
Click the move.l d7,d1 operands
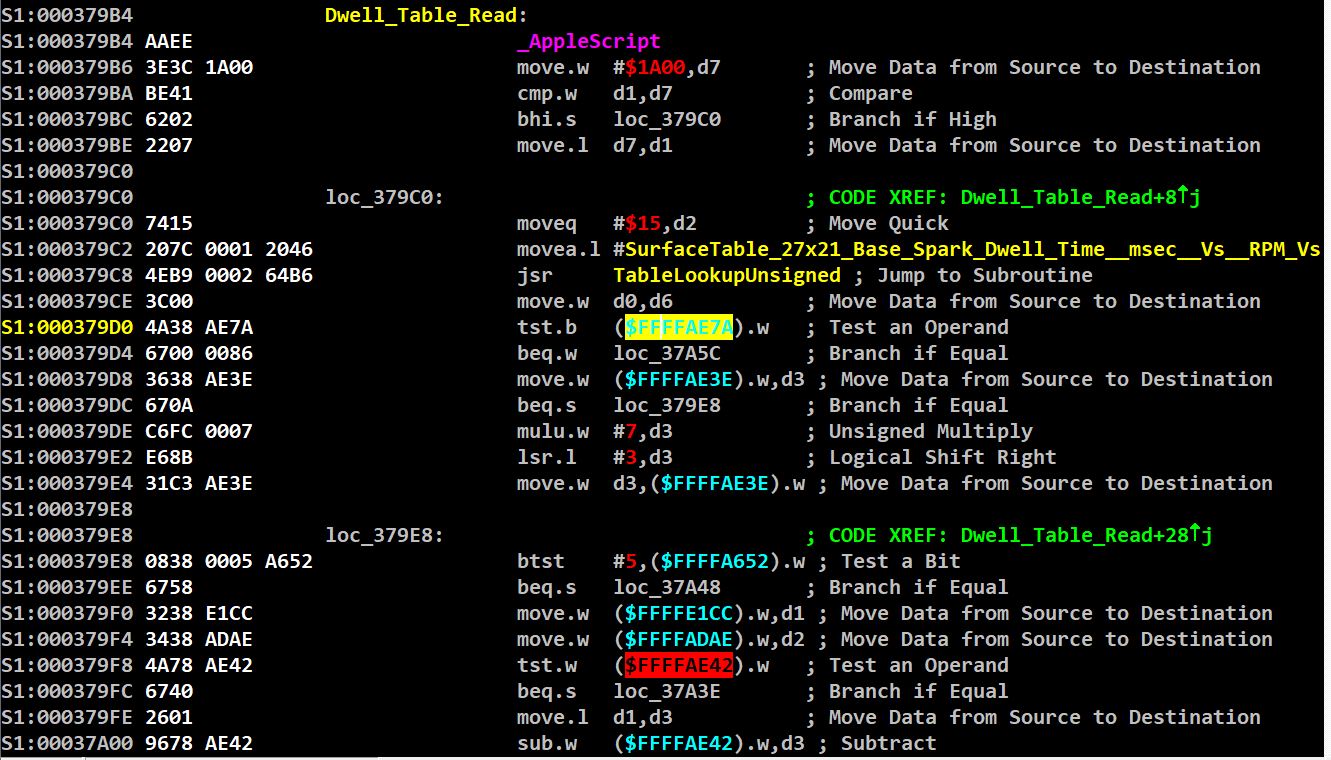coord(643,145)
